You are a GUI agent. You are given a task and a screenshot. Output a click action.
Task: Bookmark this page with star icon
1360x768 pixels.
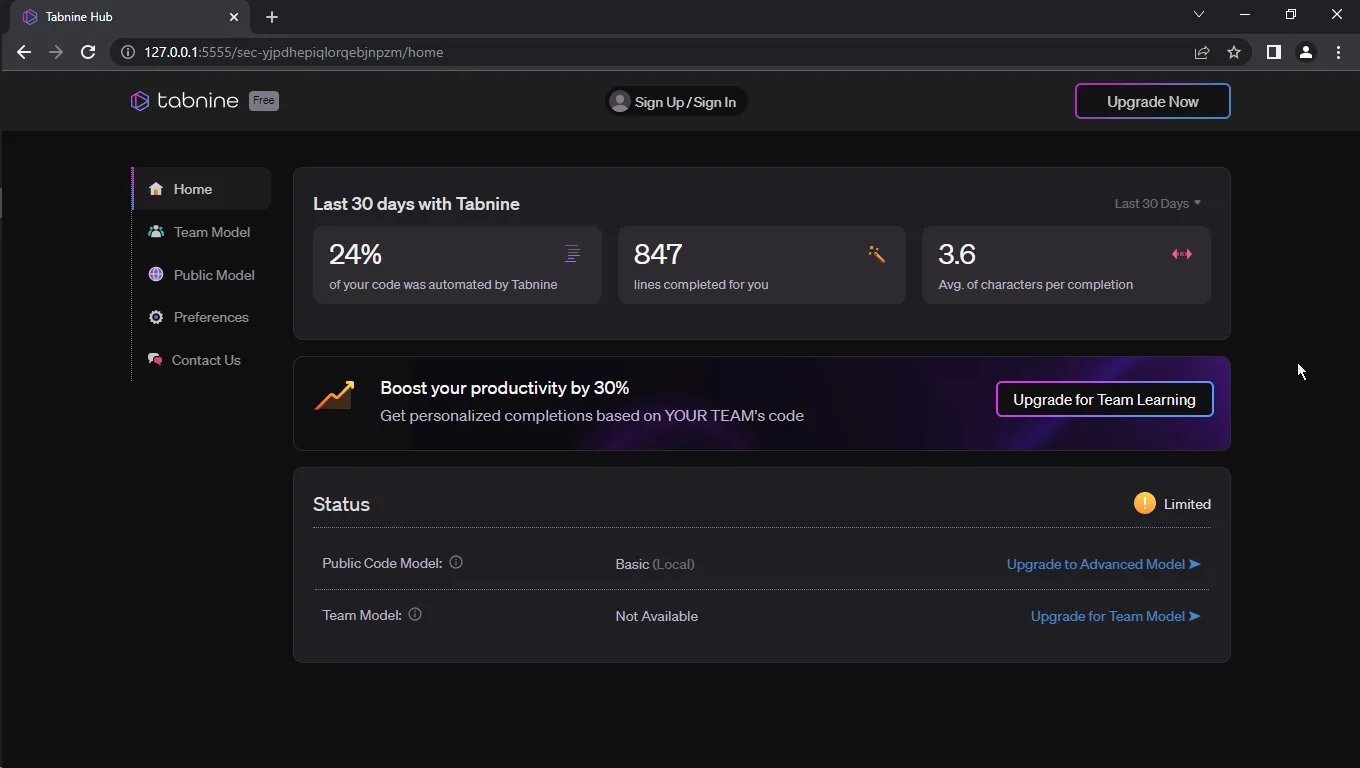tap(1234, 52)
